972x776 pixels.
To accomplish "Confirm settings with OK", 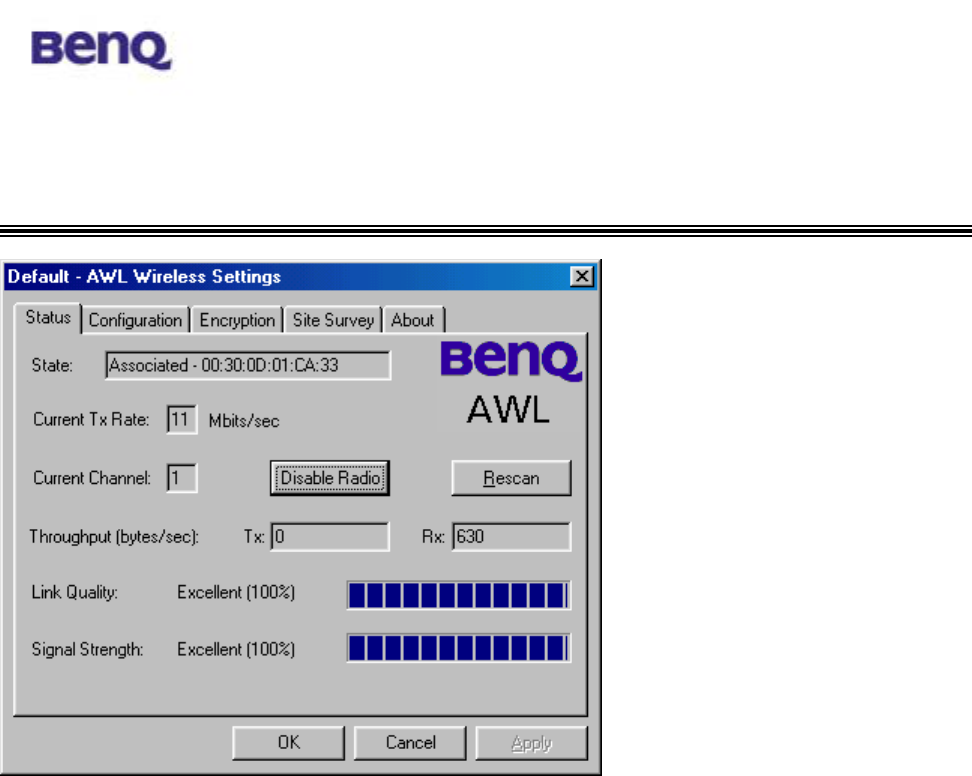I will point(288,743).
